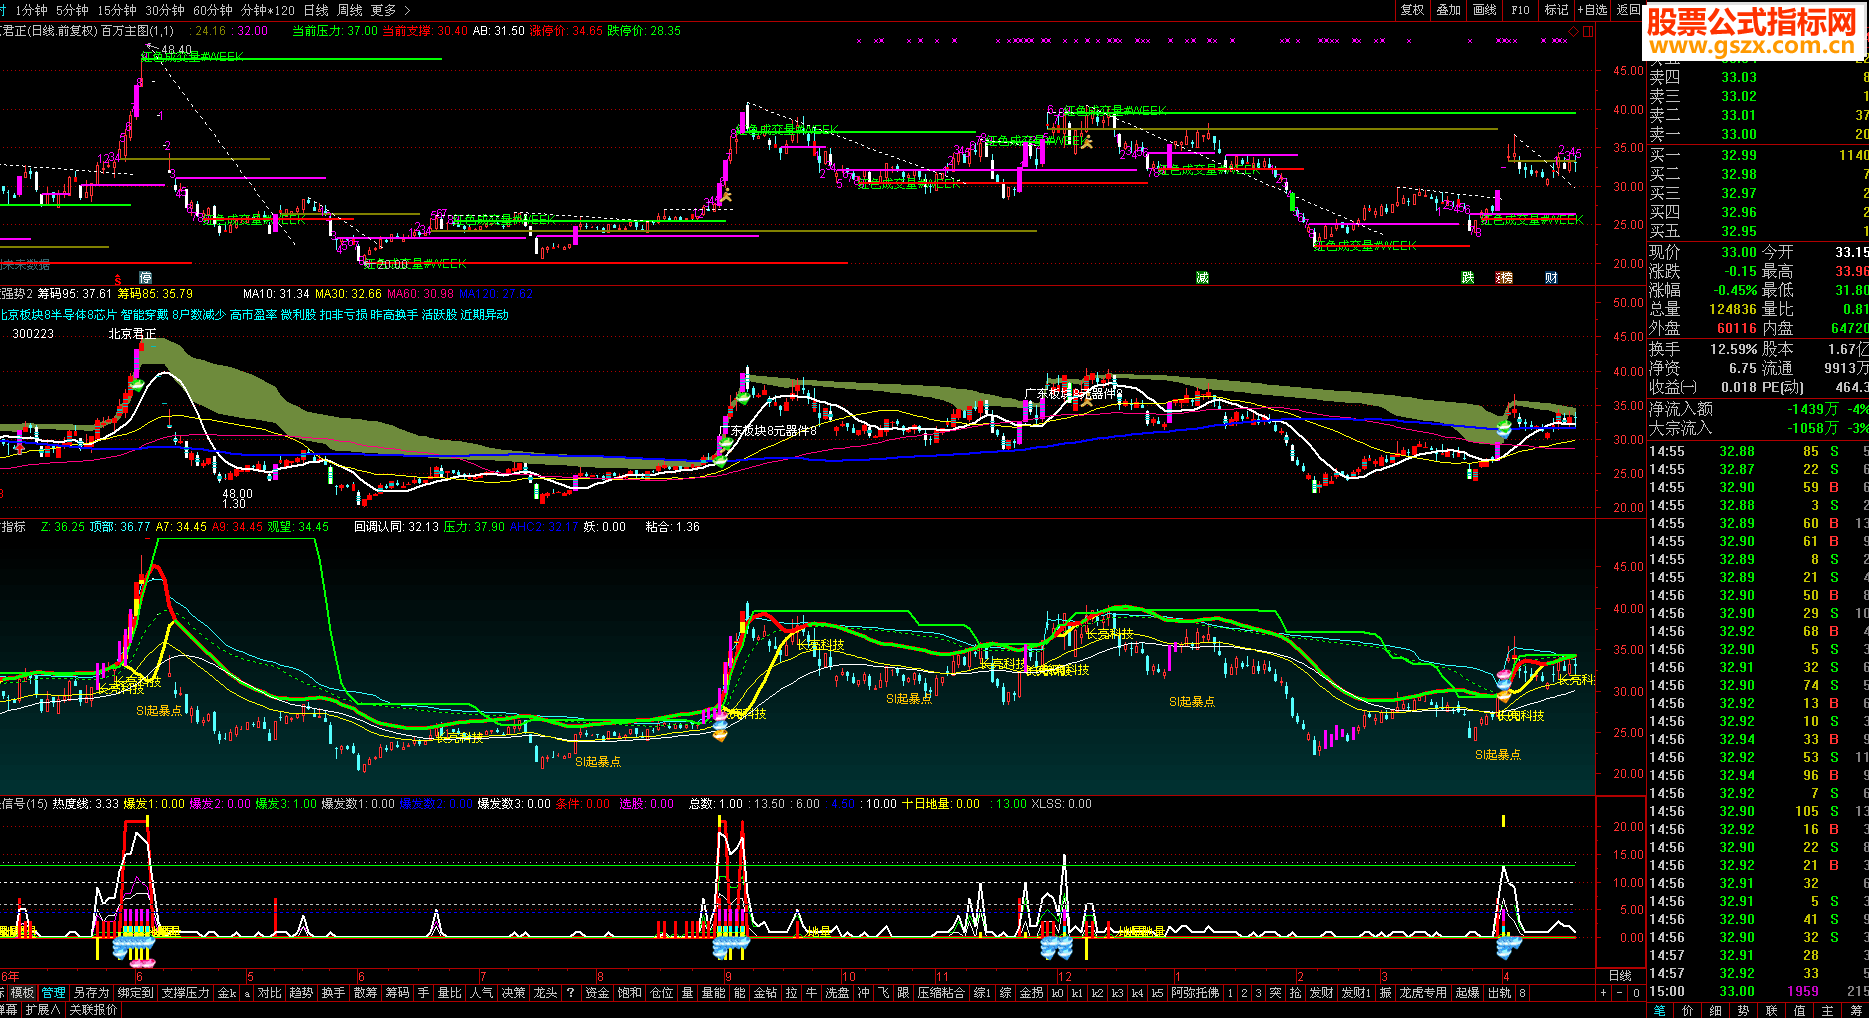
Task: Click the 标记 mark button
Action: [1556, 9]
